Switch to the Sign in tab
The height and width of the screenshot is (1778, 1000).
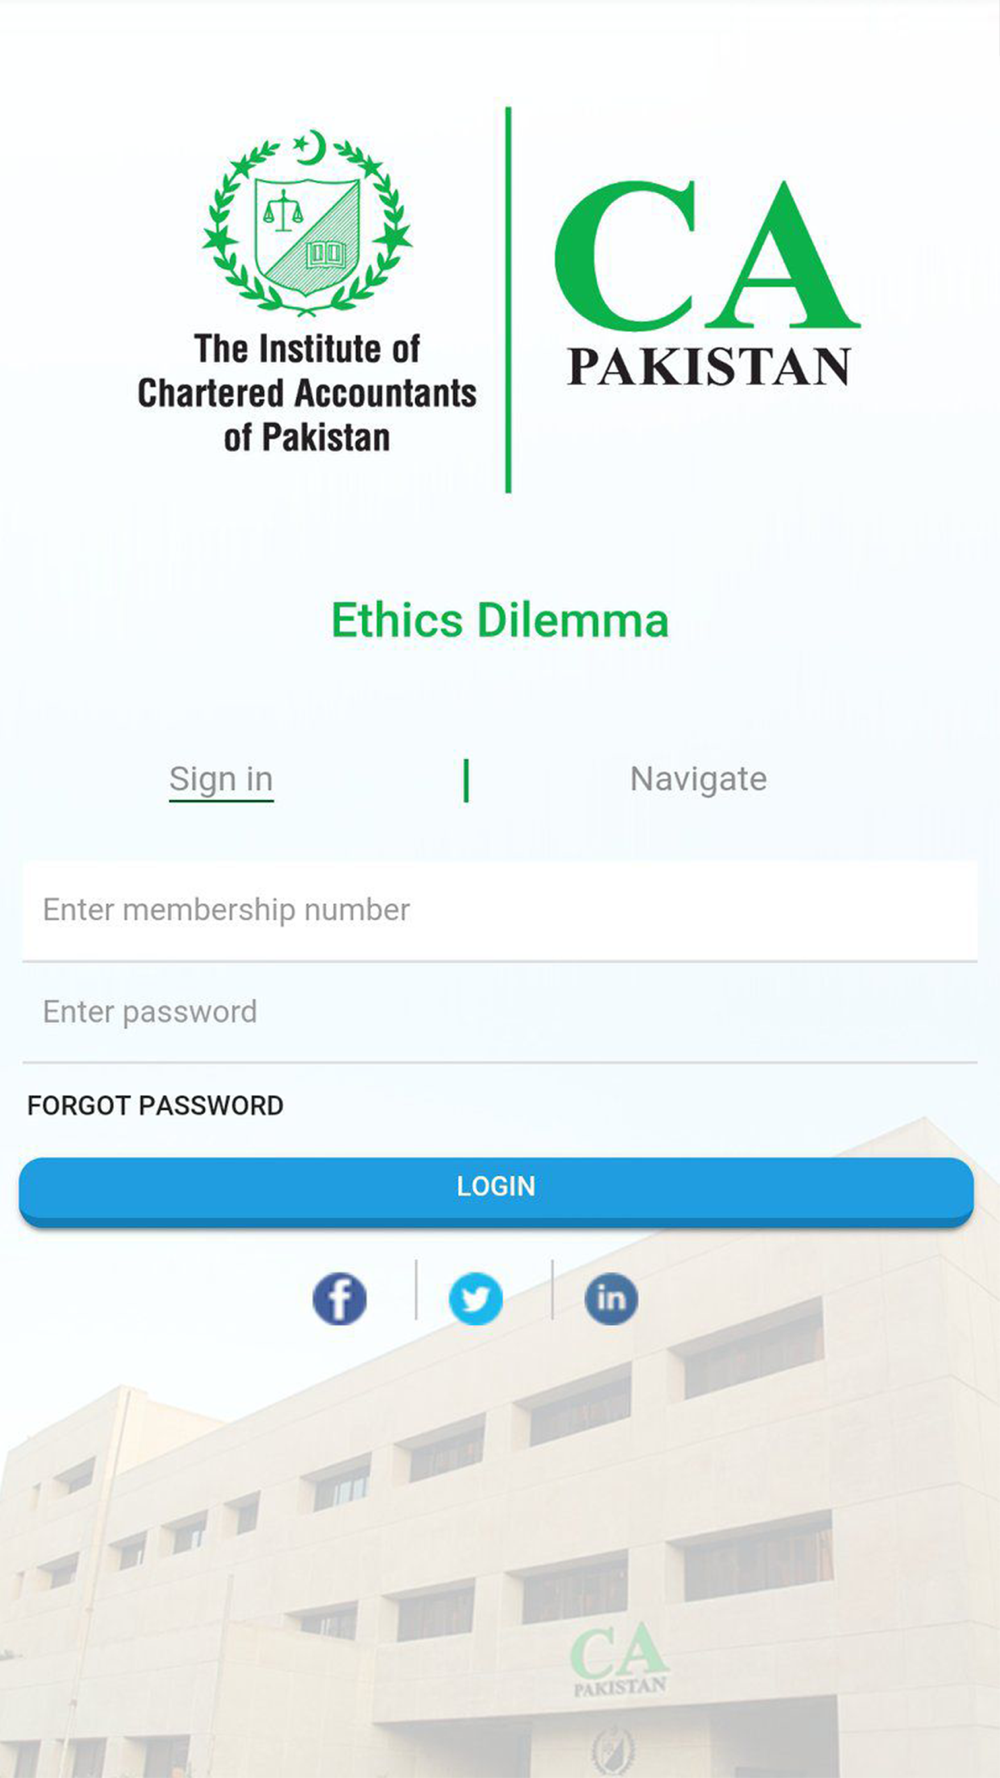(221, 779)
